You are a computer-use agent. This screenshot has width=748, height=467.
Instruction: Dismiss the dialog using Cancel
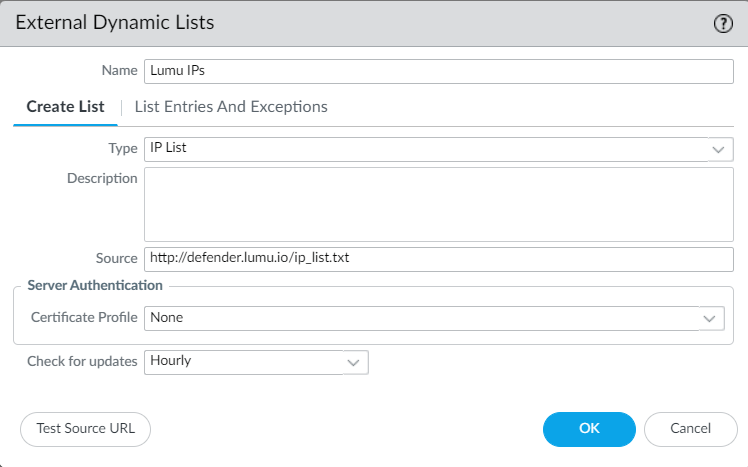click(690, 428)
